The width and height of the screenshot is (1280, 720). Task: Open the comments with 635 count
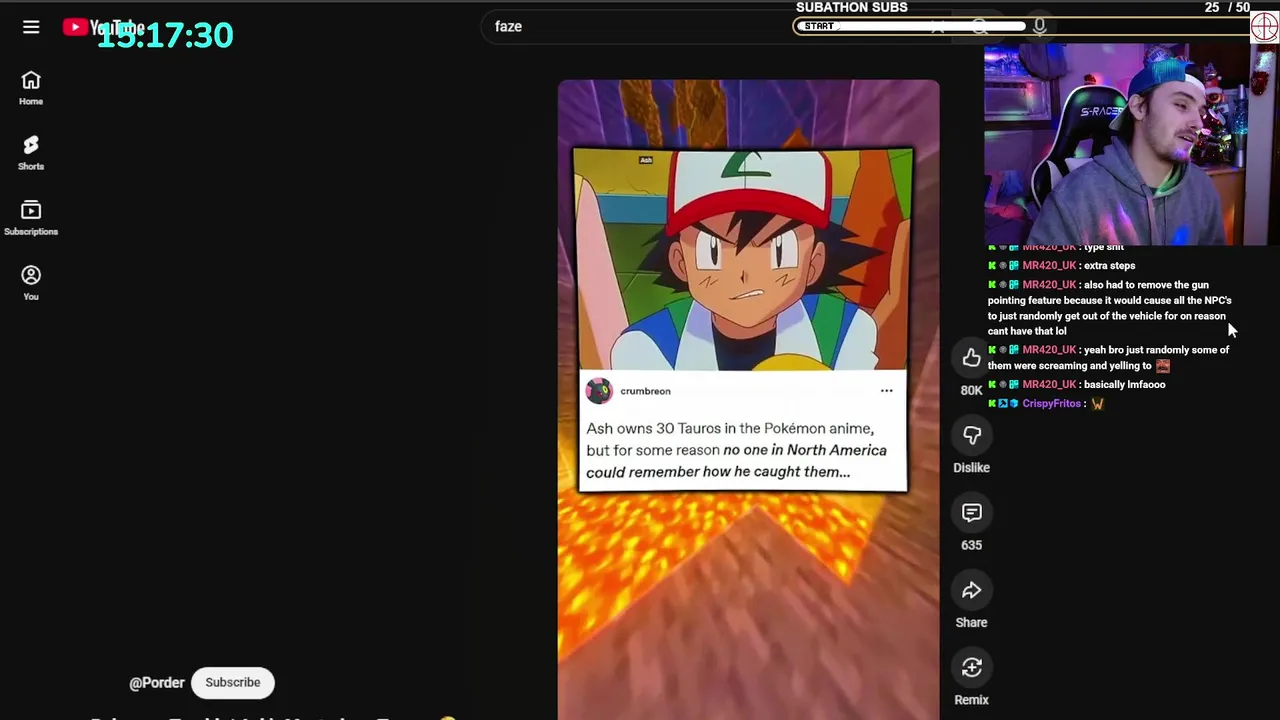click(971, 513)
